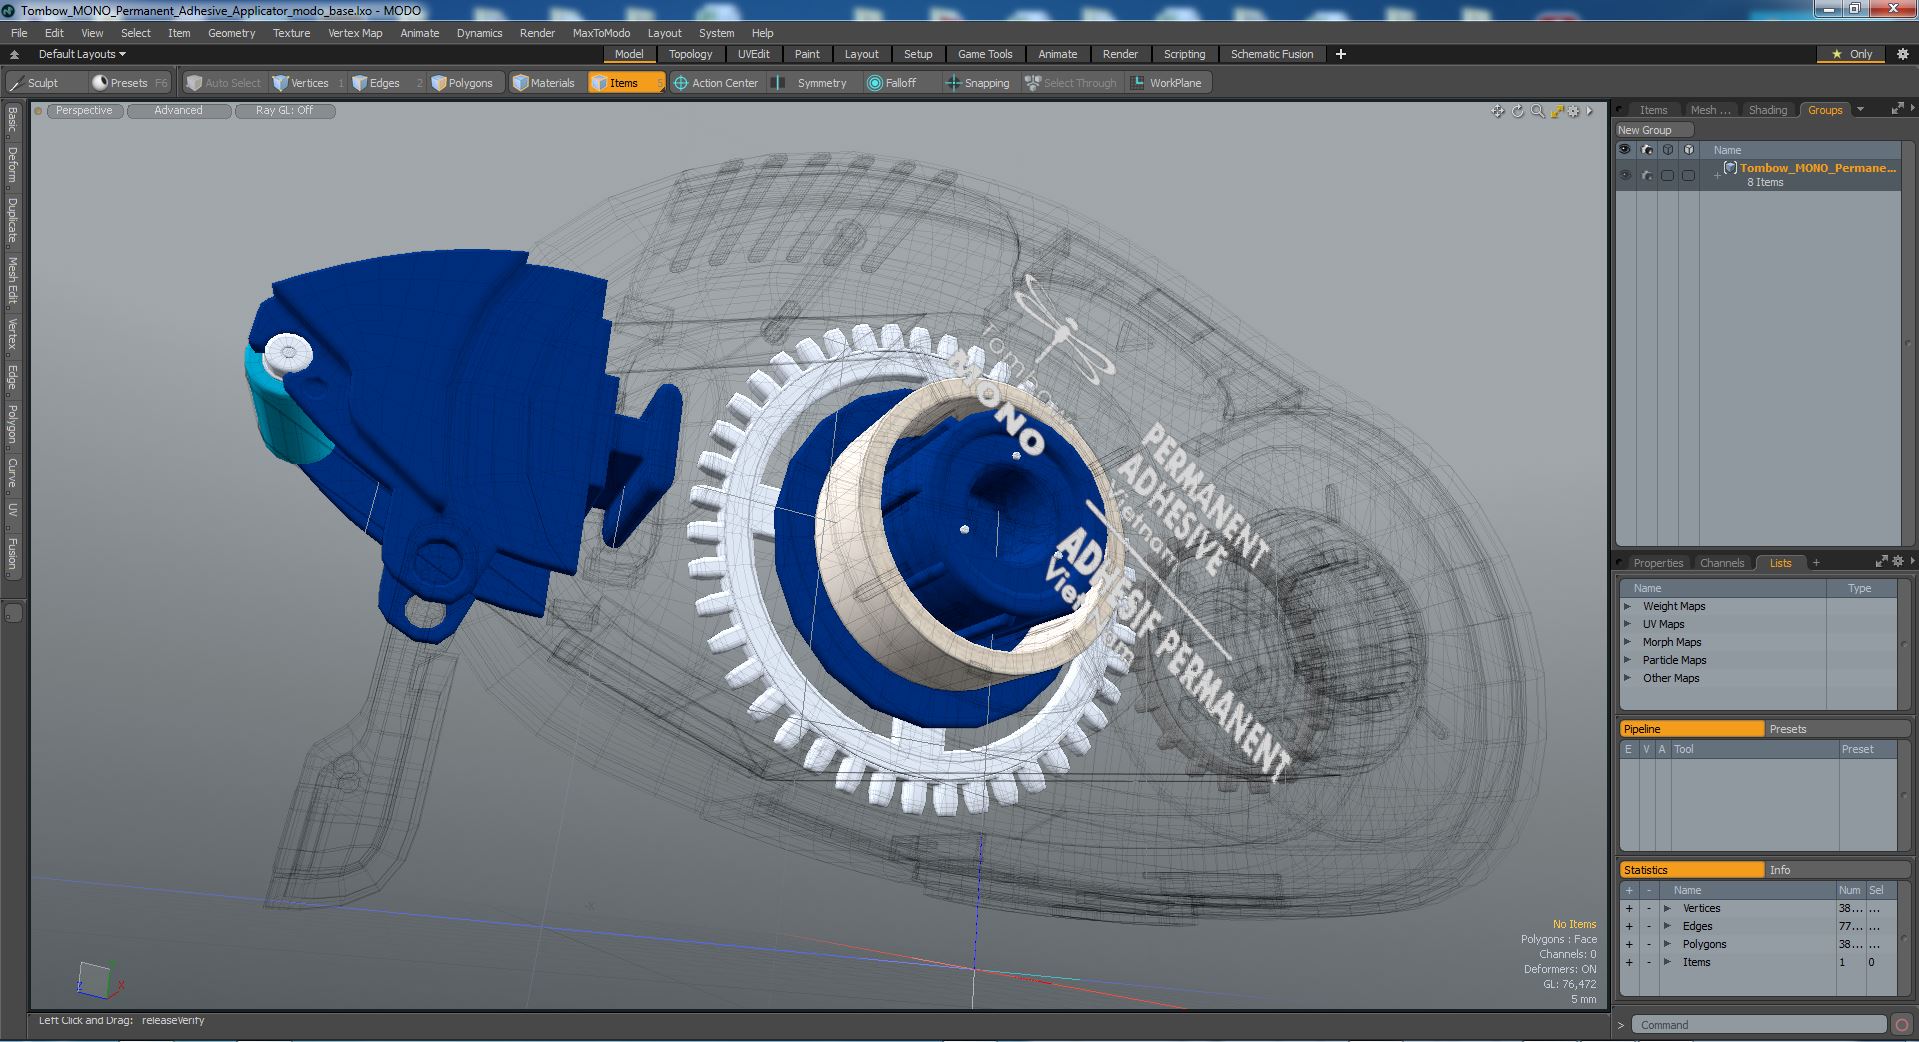Toggle the third column checkbox of Tombow_MONO group
This screenshot has width=1919, height=1042.
[1667, 175]
